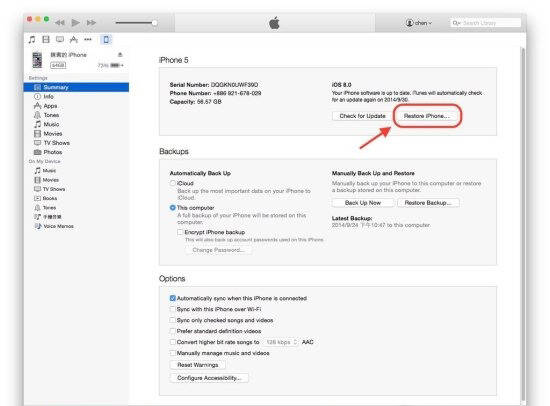The width and height of the screenshot is (550, 406).
Task: Click the Restore iPhone button
Action: coord(427,116)
